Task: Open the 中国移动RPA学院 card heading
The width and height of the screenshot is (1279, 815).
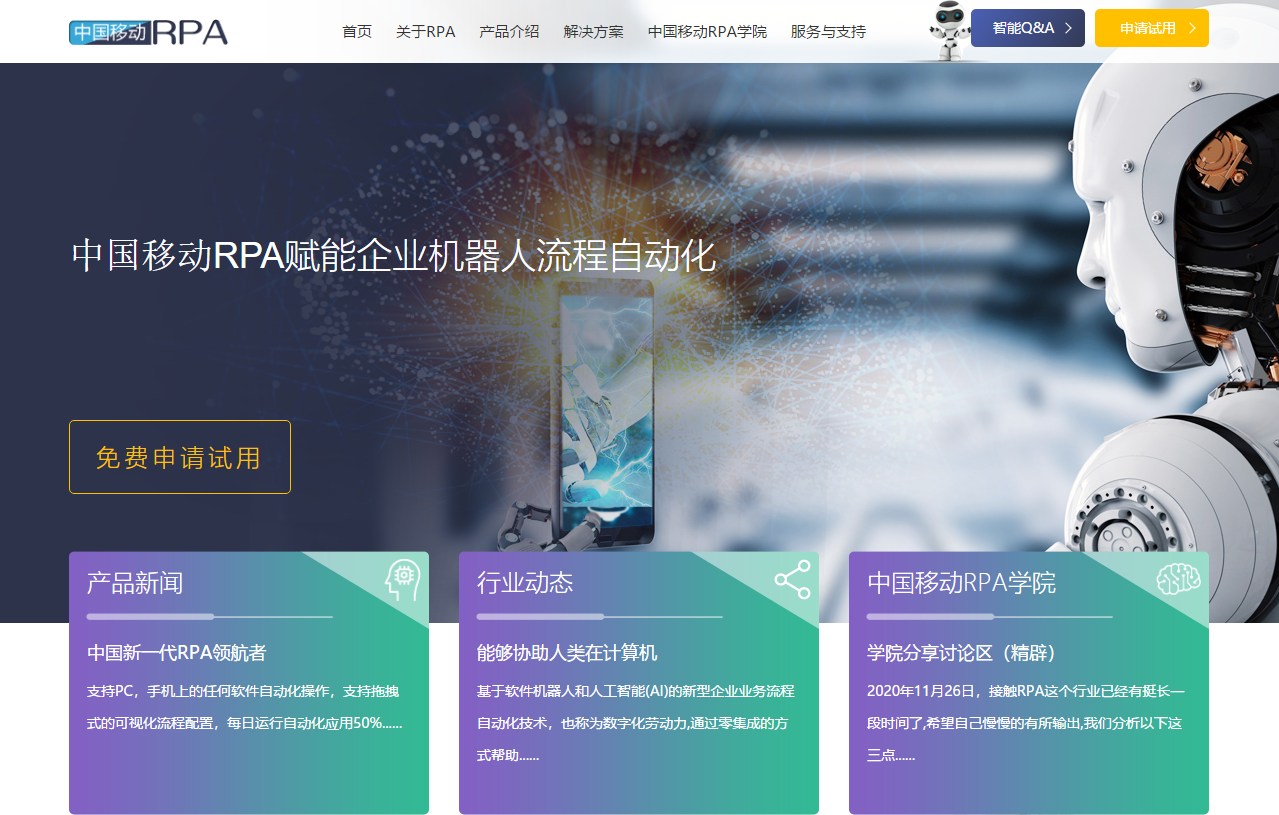Action: click(x=961, y=583)
